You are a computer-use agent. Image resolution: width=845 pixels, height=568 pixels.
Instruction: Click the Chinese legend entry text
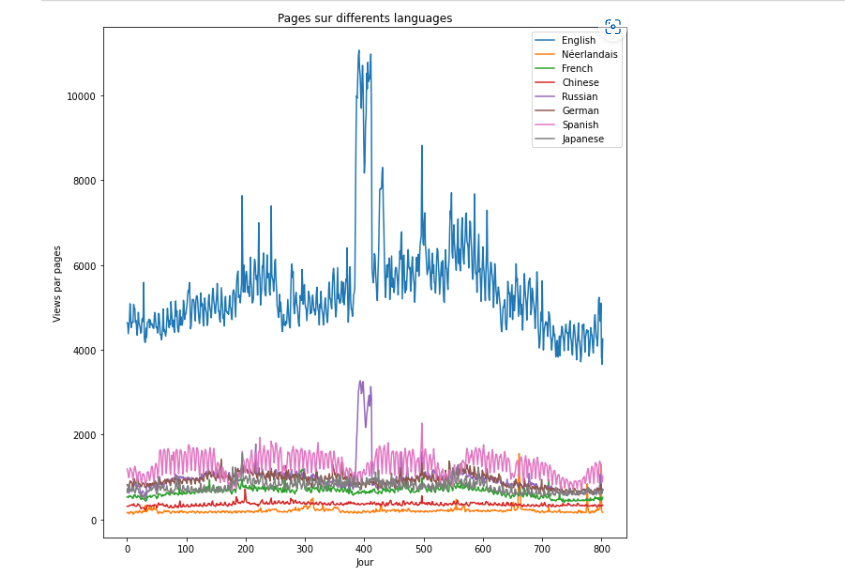coord(580,83)
